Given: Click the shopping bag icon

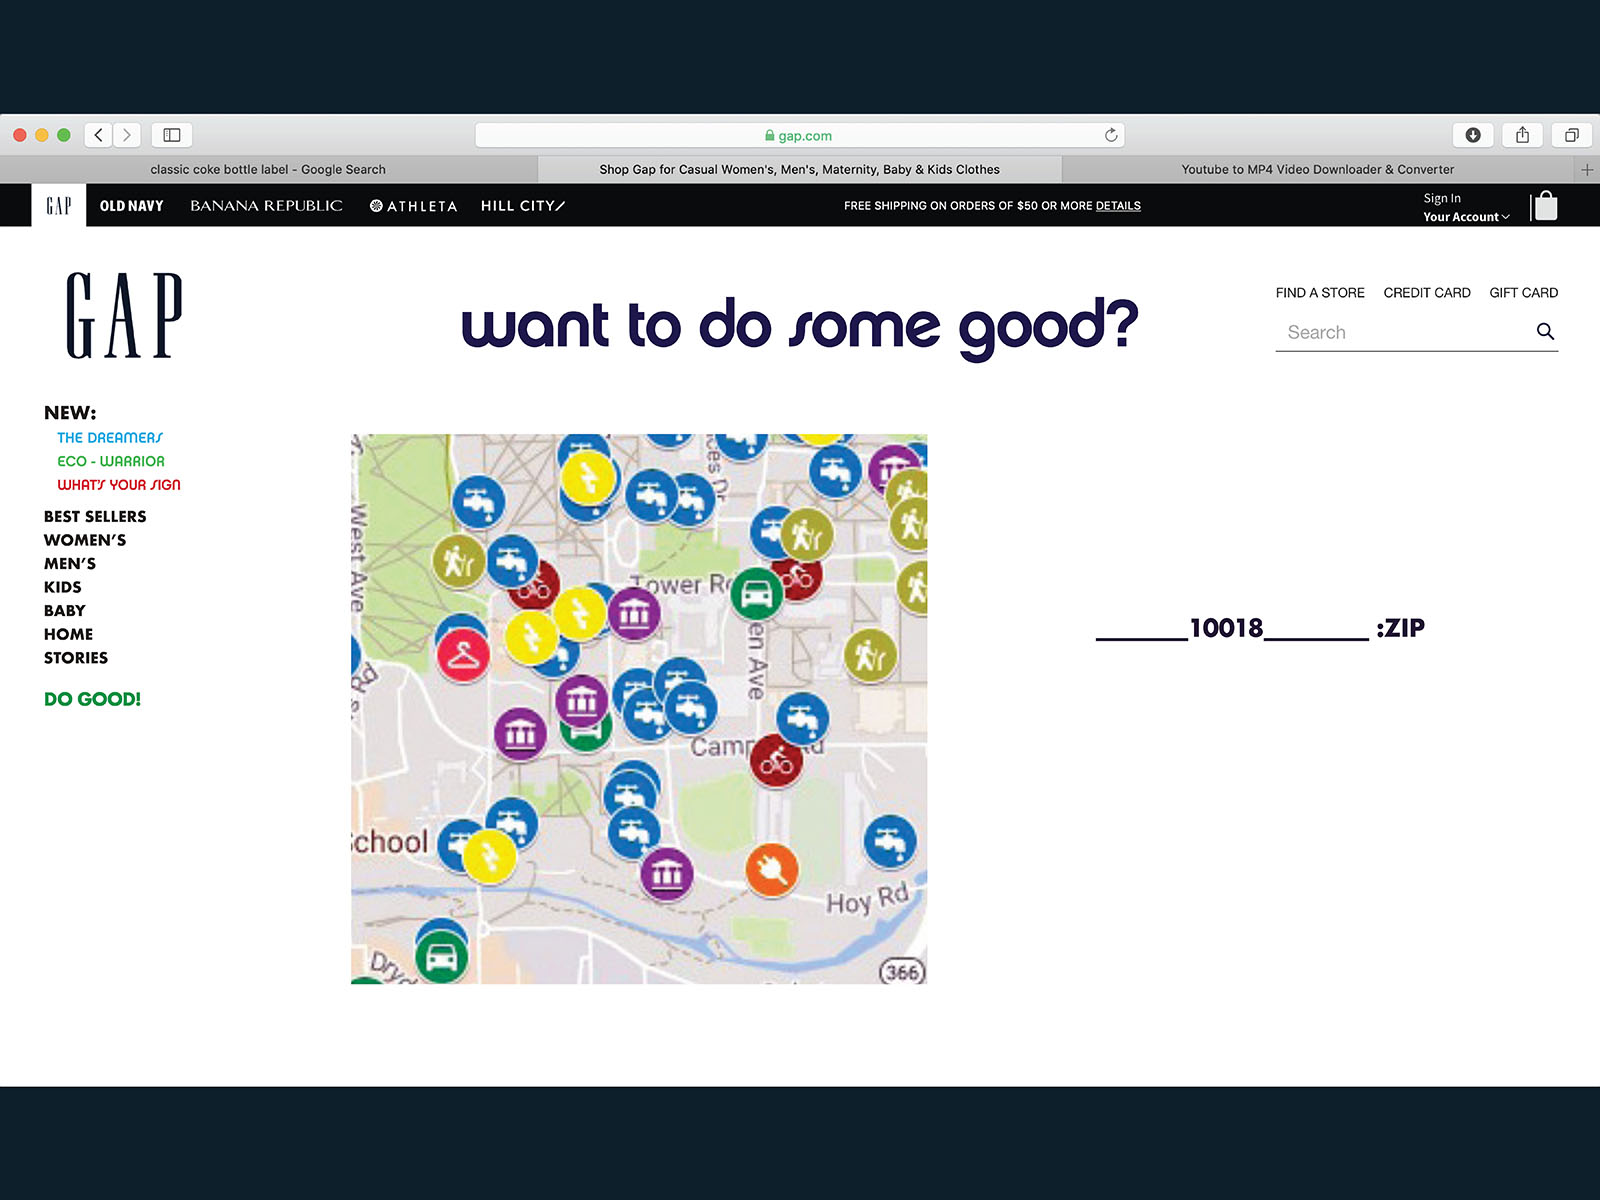Looking at the screenshot, I should pos(1545,206).
